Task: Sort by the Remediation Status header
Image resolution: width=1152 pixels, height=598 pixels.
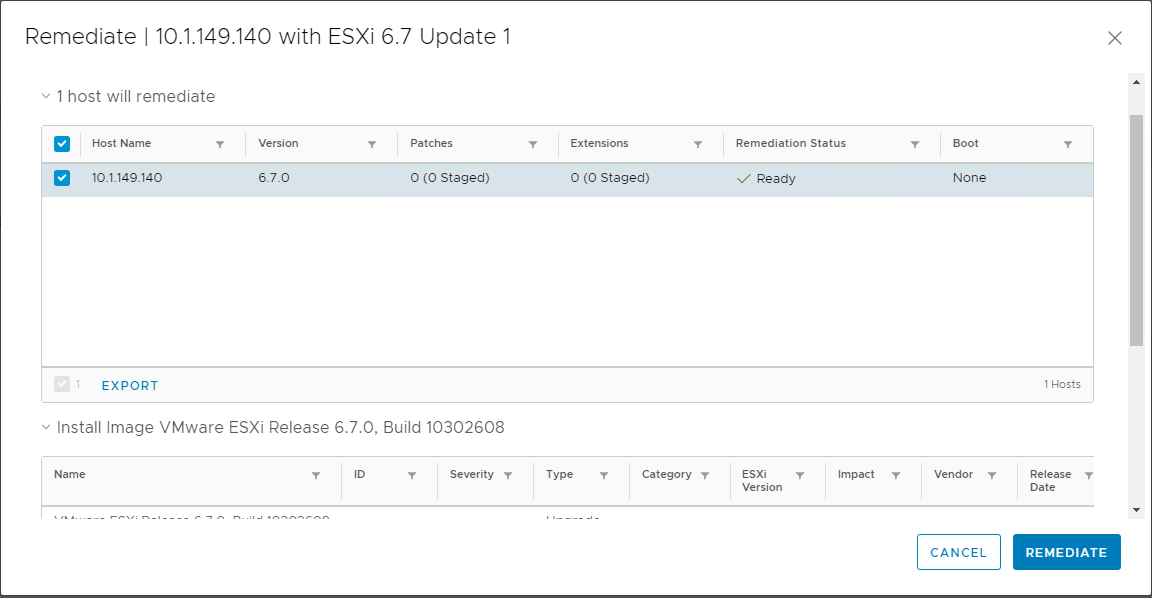Action: click(x=791, y=143)
